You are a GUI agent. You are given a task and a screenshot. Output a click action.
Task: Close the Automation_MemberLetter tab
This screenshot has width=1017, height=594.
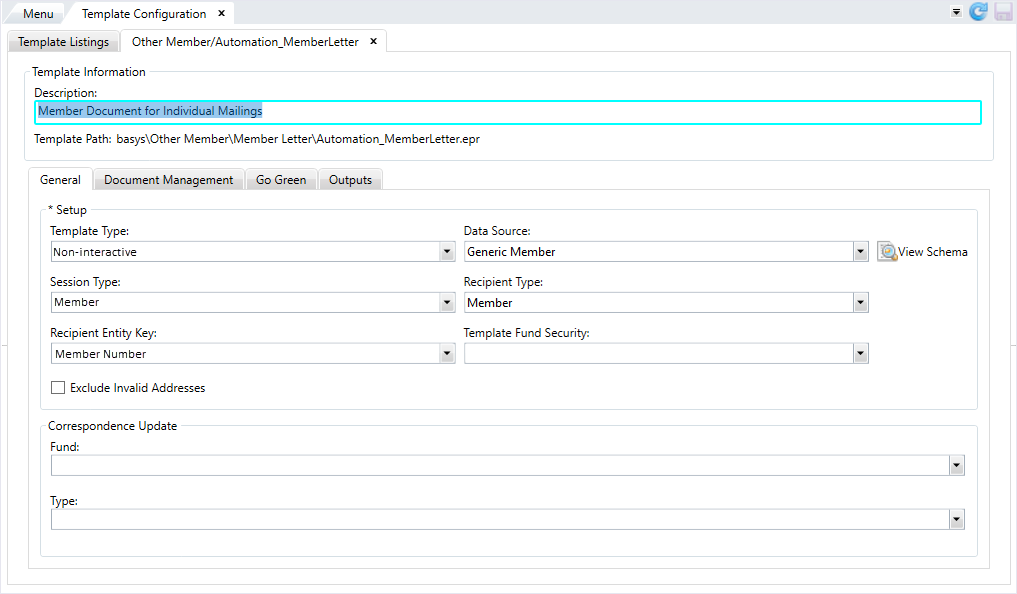point(373,42)
